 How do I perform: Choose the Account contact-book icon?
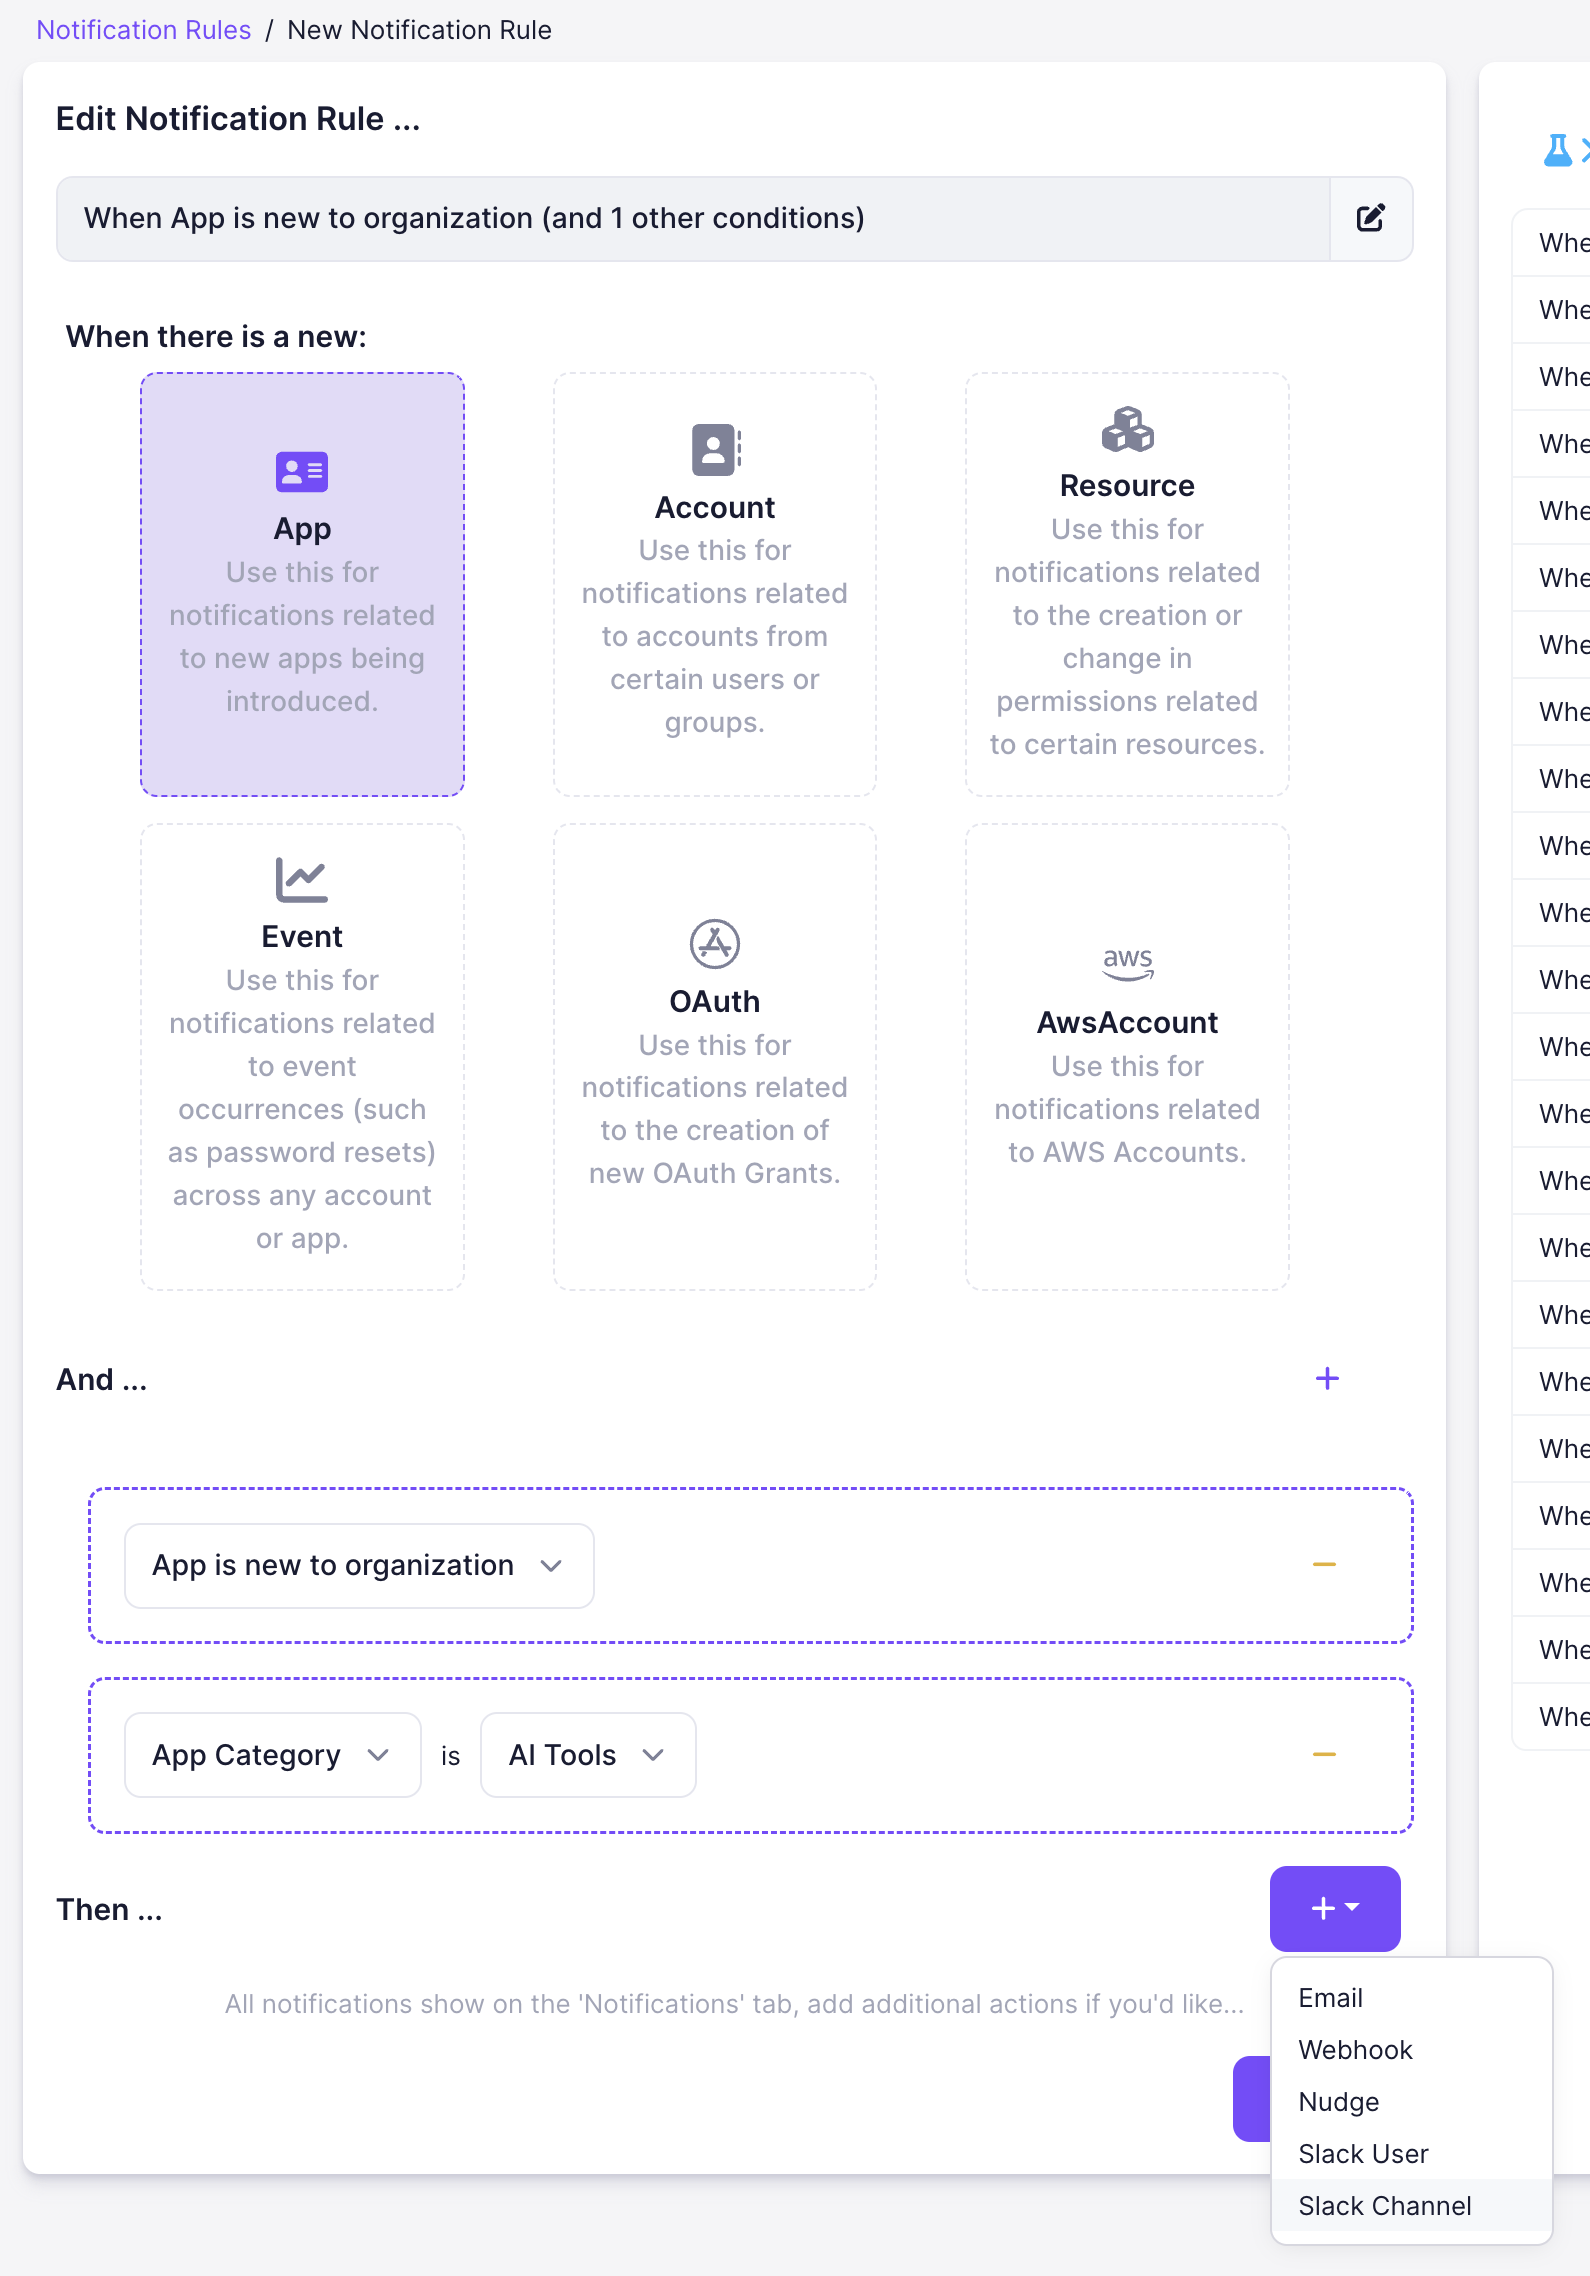(715, 450)
